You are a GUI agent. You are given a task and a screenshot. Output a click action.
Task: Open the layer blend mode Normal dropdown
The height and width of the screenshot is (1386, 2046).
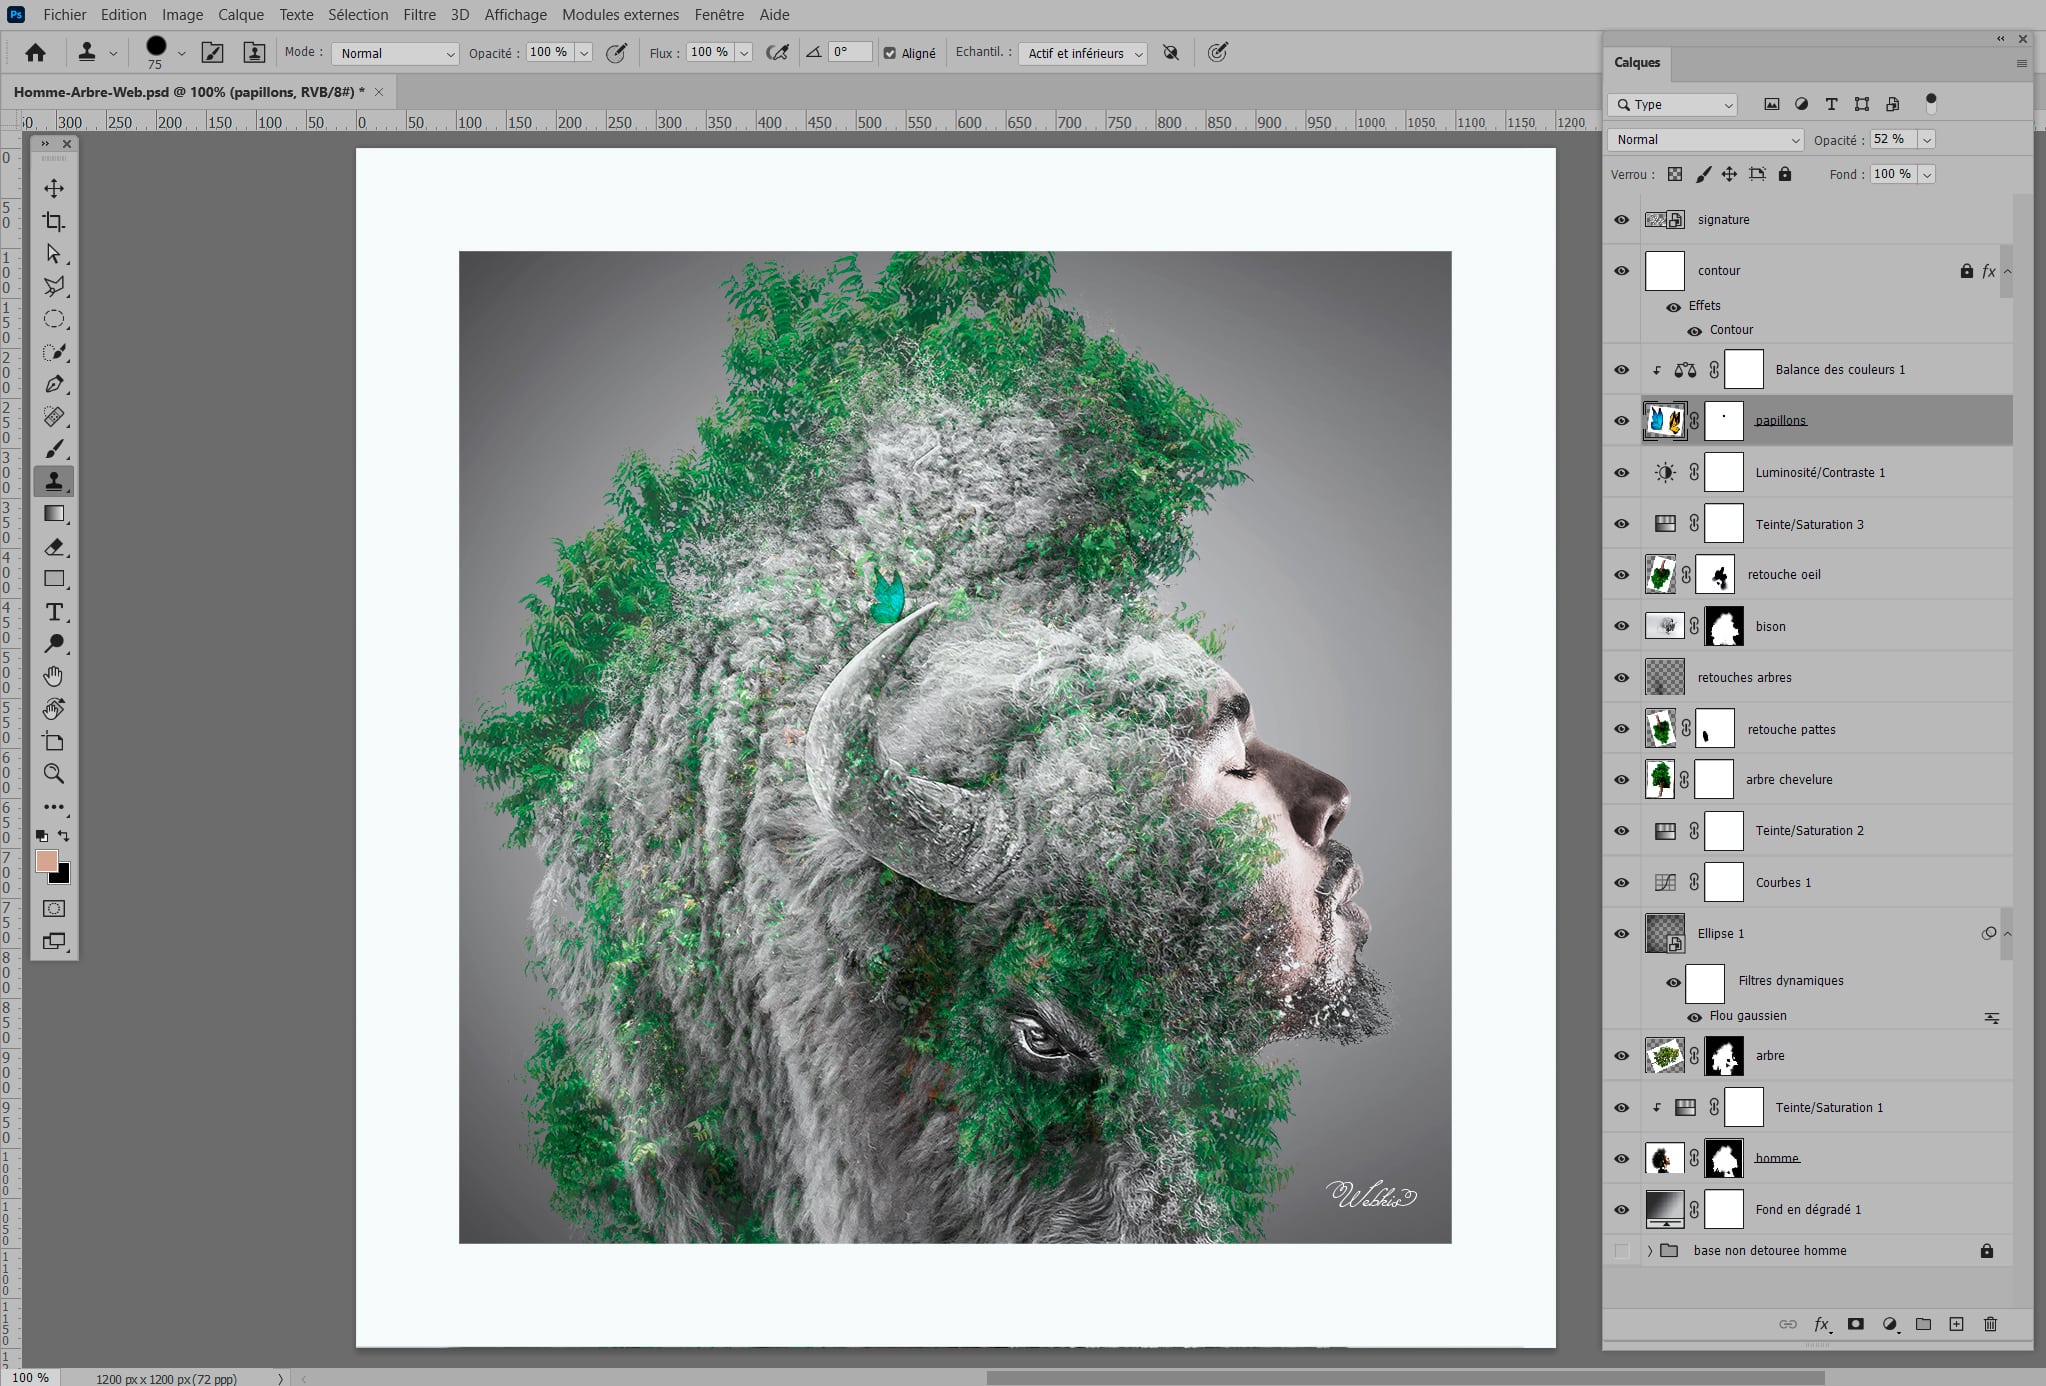1705,140
